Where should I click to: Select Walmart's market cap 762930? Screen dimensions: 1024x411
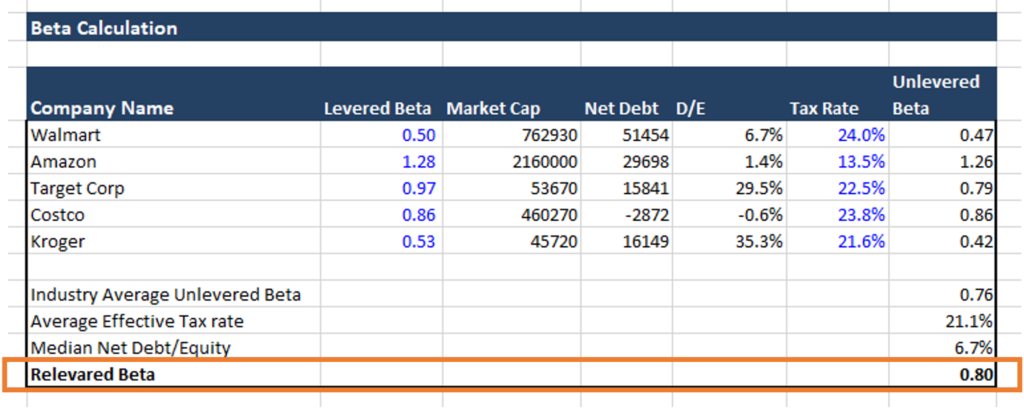coord(511,135)
